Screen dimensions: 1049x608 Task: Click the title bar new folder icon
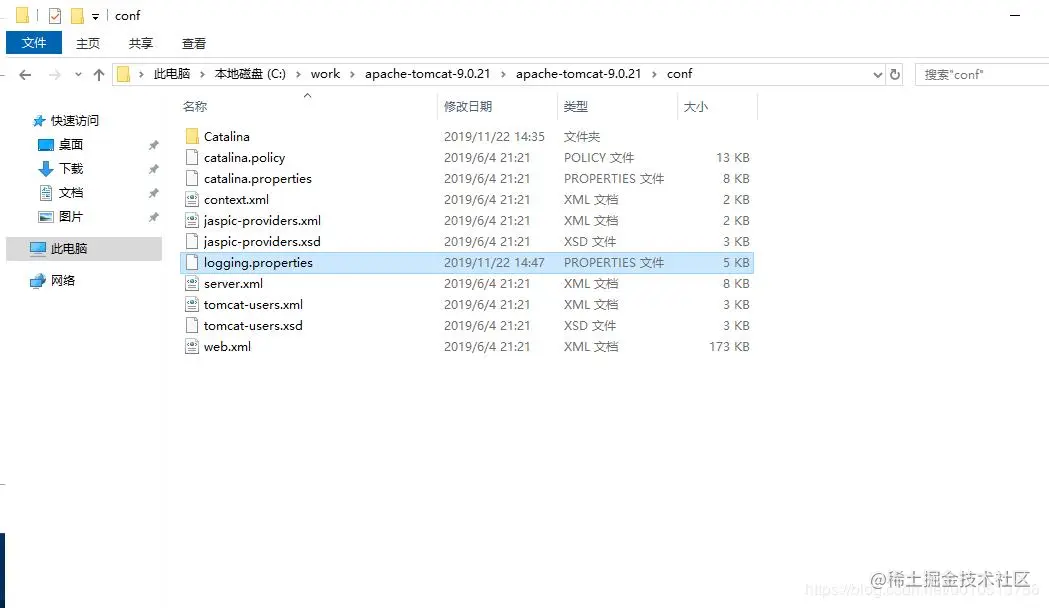(x=78, y=15)
